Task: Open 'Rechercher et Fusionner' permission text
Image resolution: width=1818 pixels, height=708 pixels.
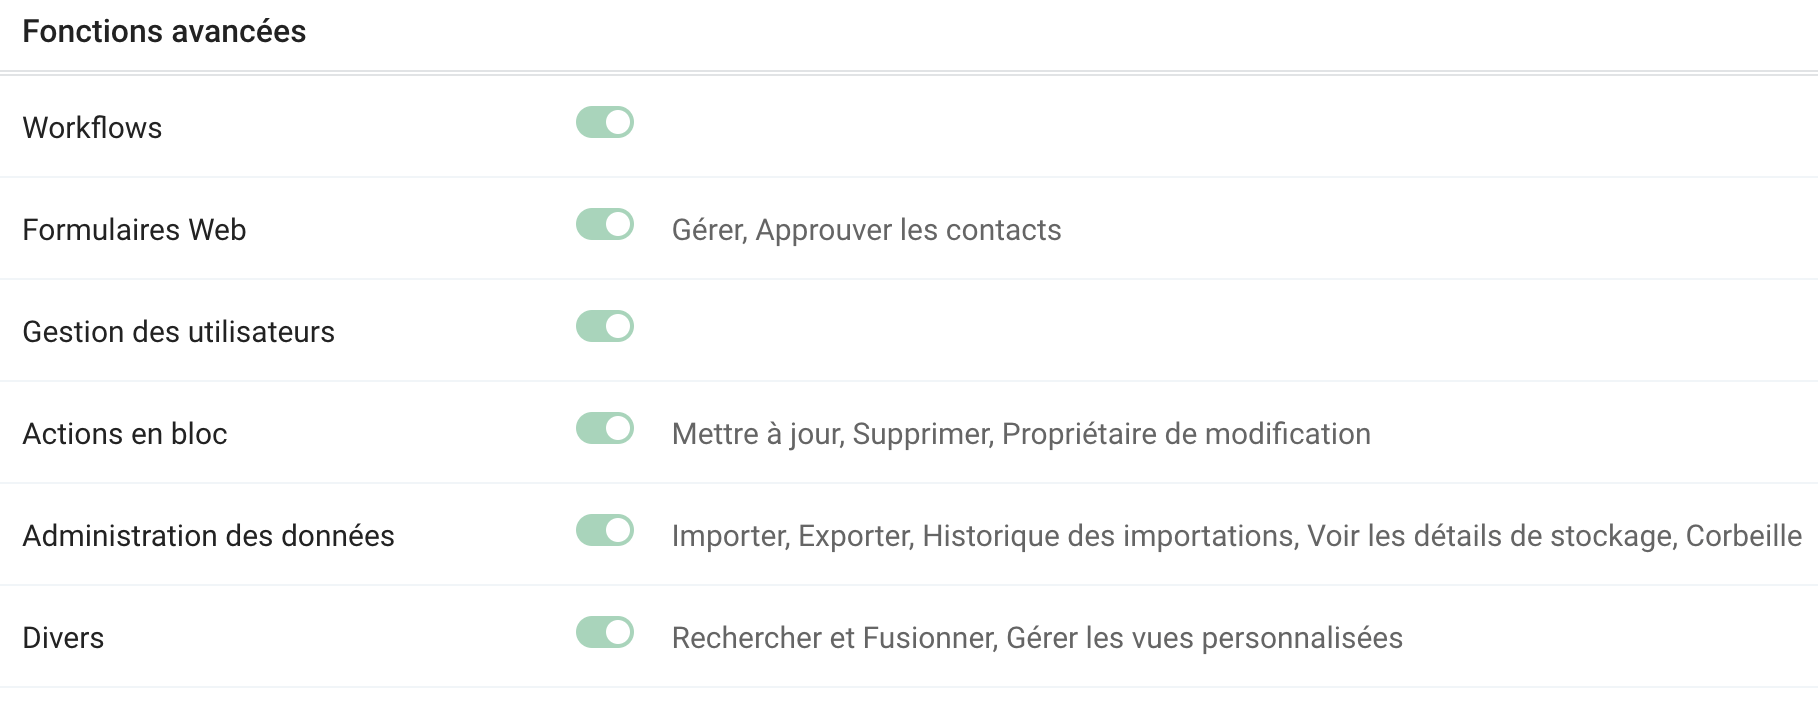Action: [x=833, y=638]
